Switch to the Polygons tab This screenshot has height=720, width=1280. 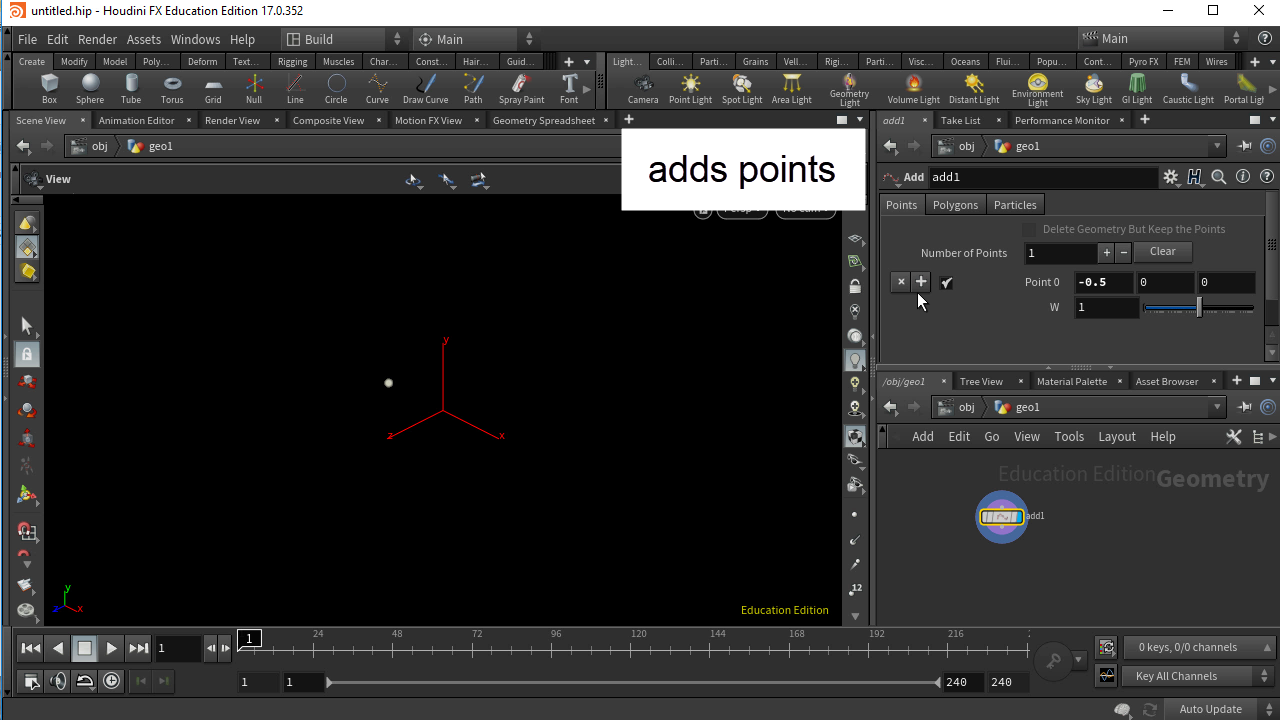click(955, 205)
